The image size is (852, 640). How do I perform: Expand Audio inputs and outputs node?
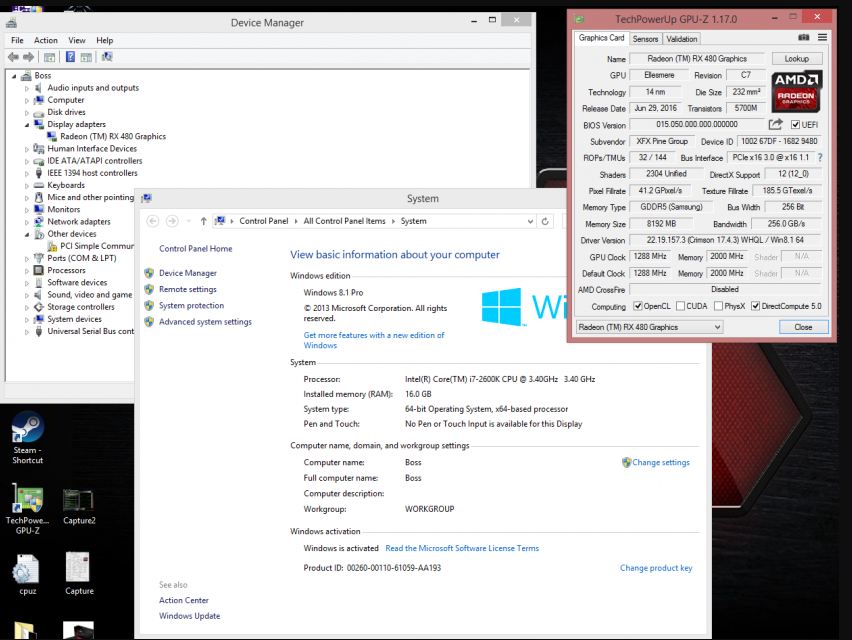27,88
